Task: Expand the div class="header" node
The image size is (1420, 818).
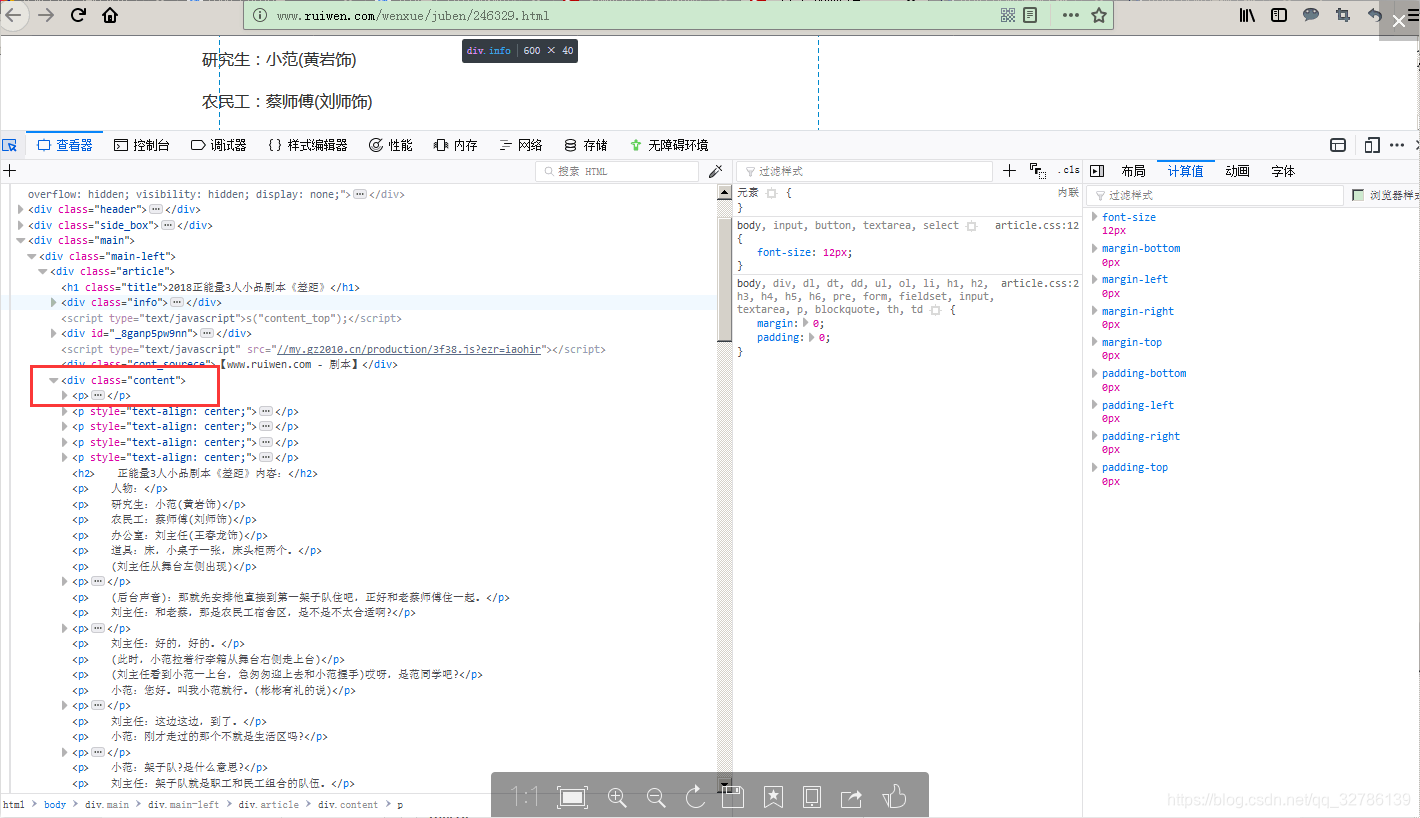Action: [21, 210]
